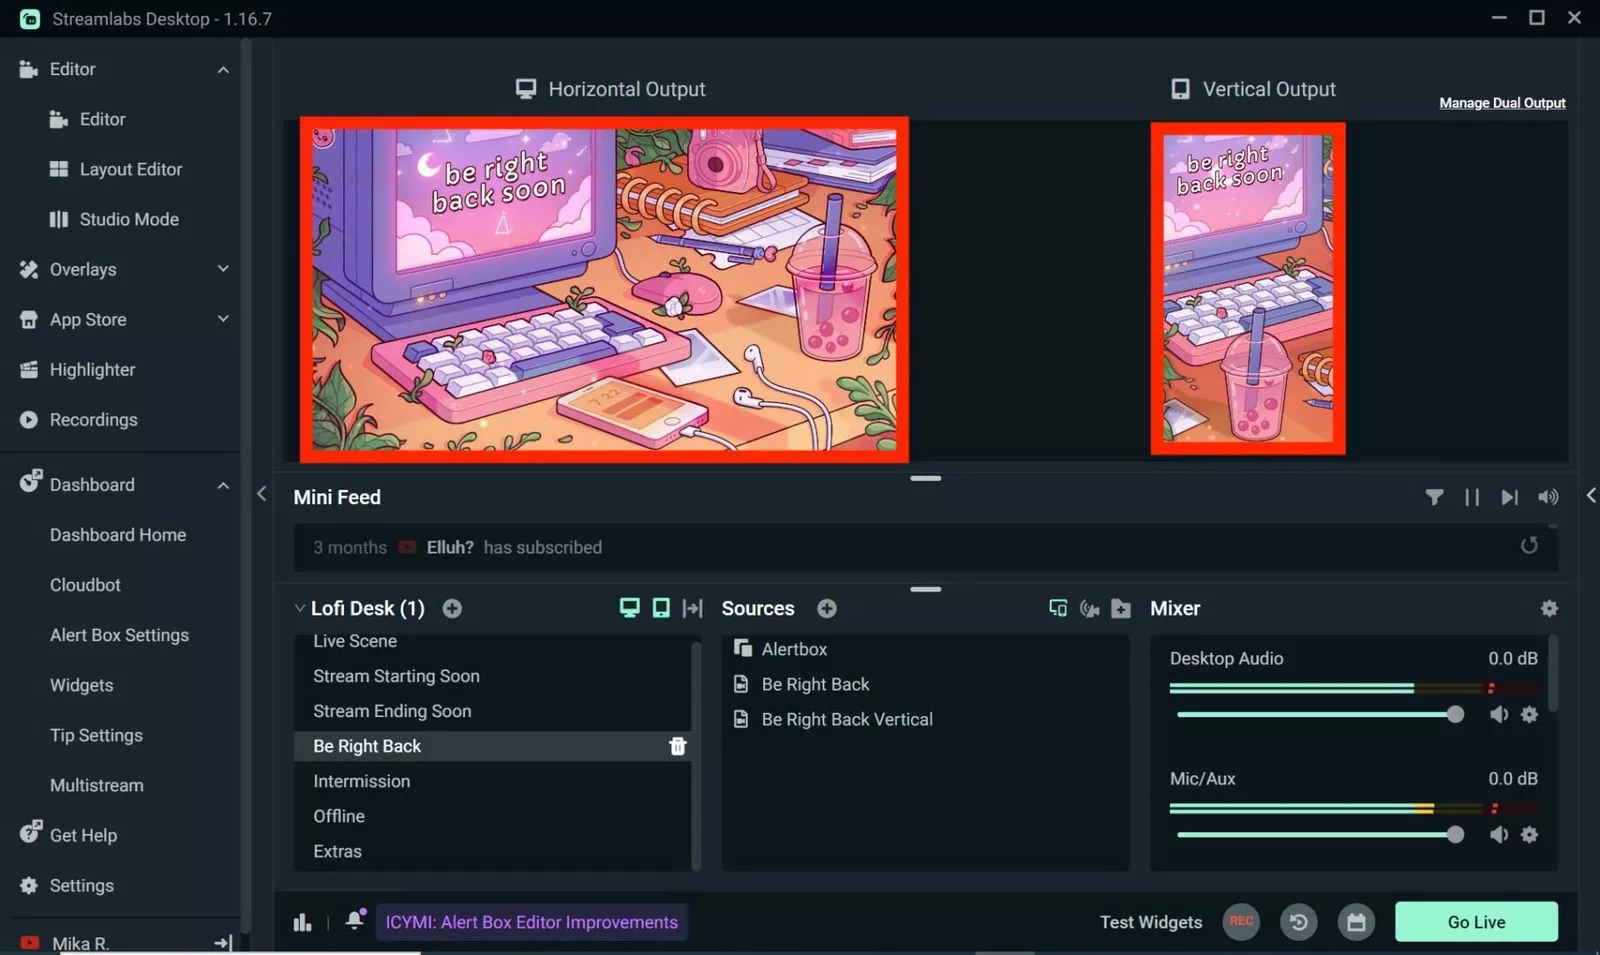Open the stream performance stats icon

[x=303, y=921]
